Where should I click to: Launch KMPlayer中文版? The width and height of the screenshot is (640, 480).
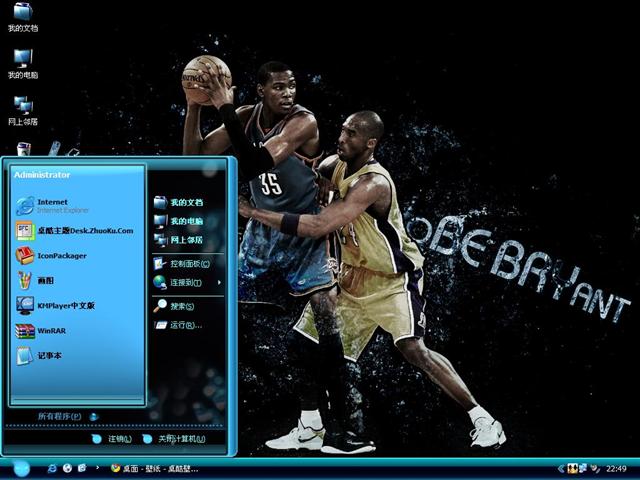pos(56,306)
